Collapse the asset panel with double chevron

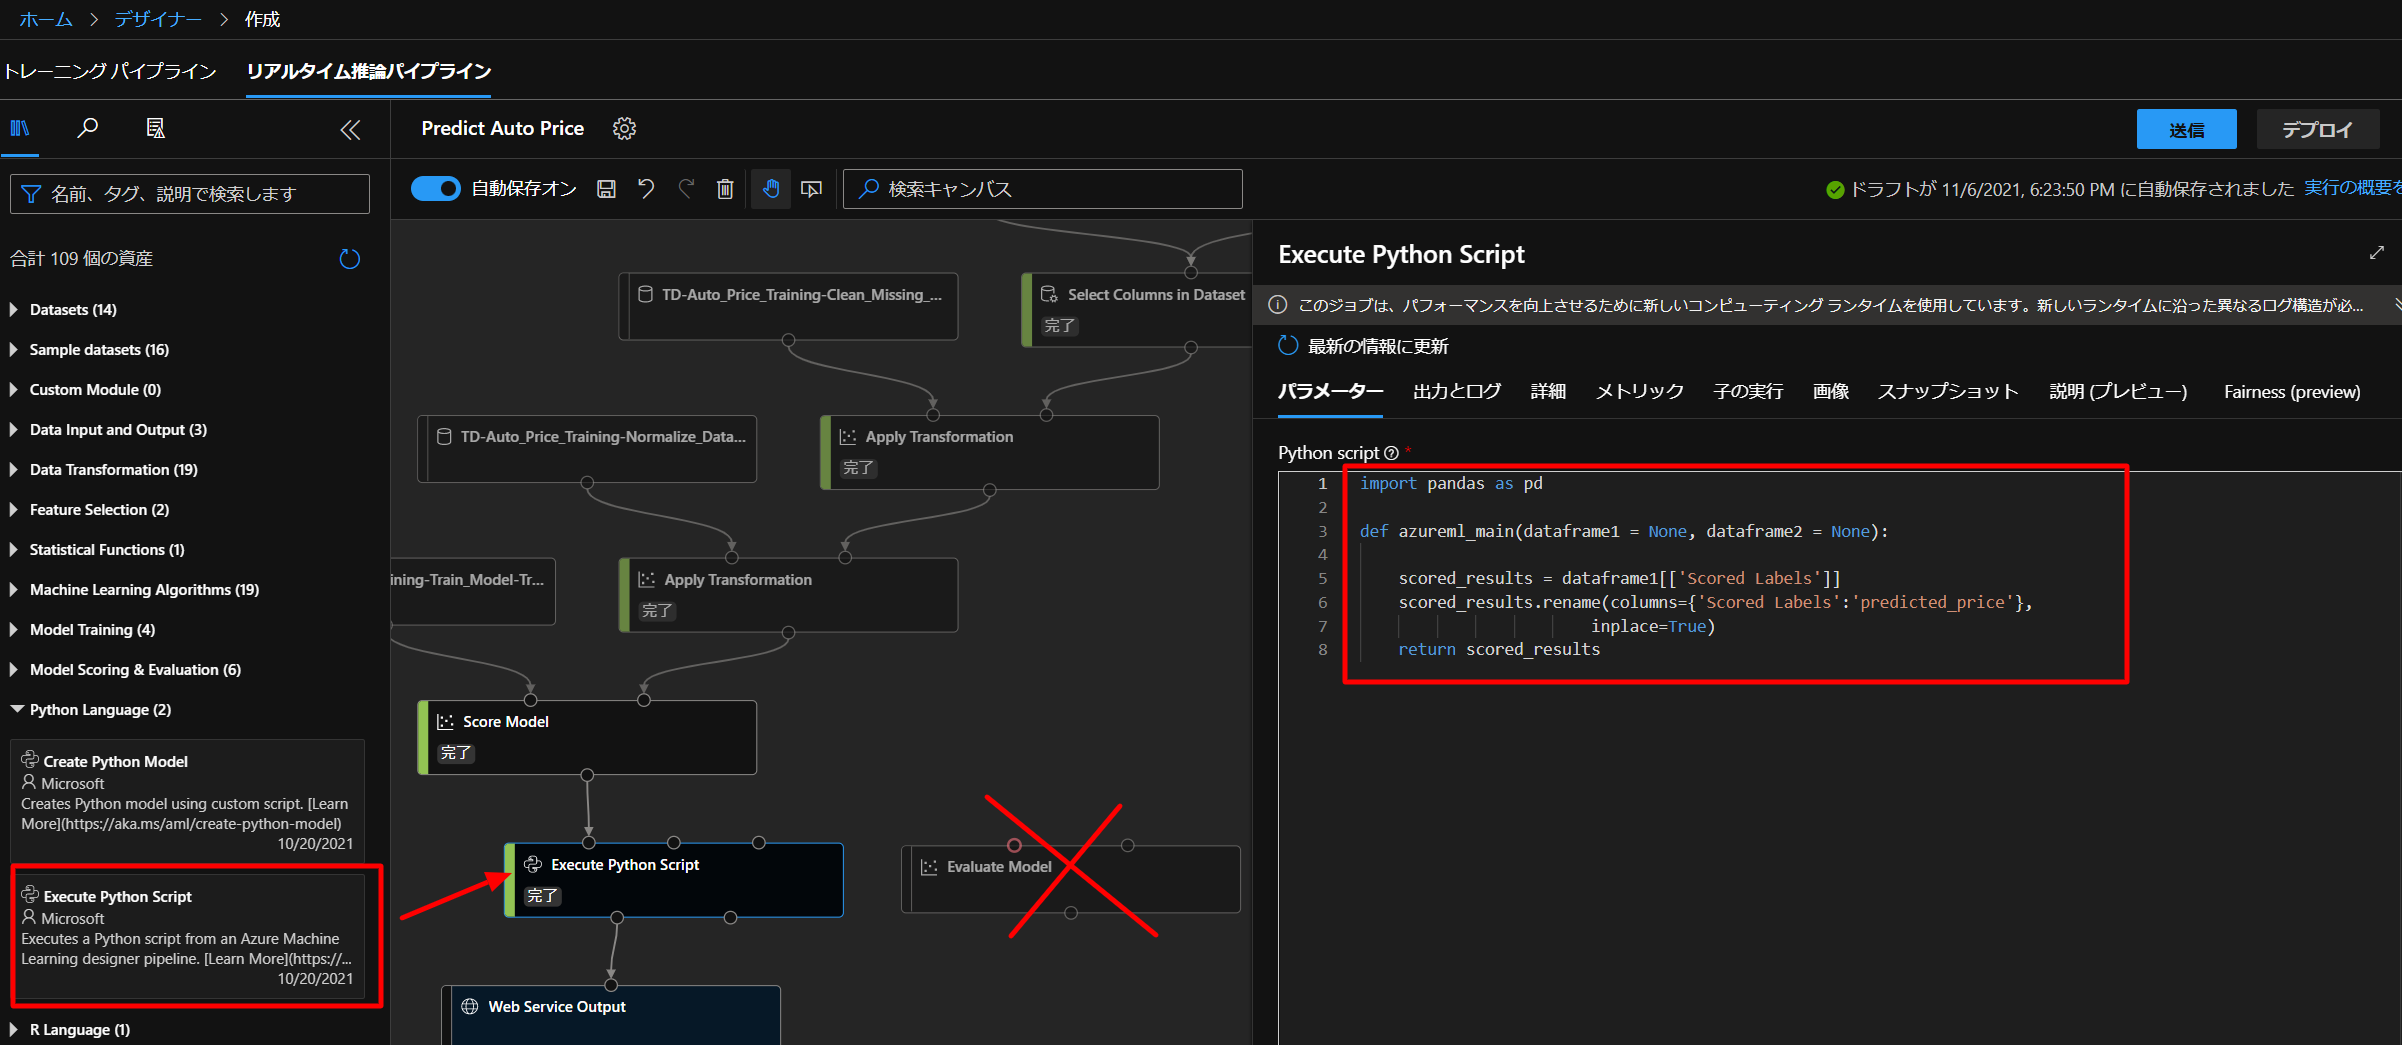(x=350, y=130)
